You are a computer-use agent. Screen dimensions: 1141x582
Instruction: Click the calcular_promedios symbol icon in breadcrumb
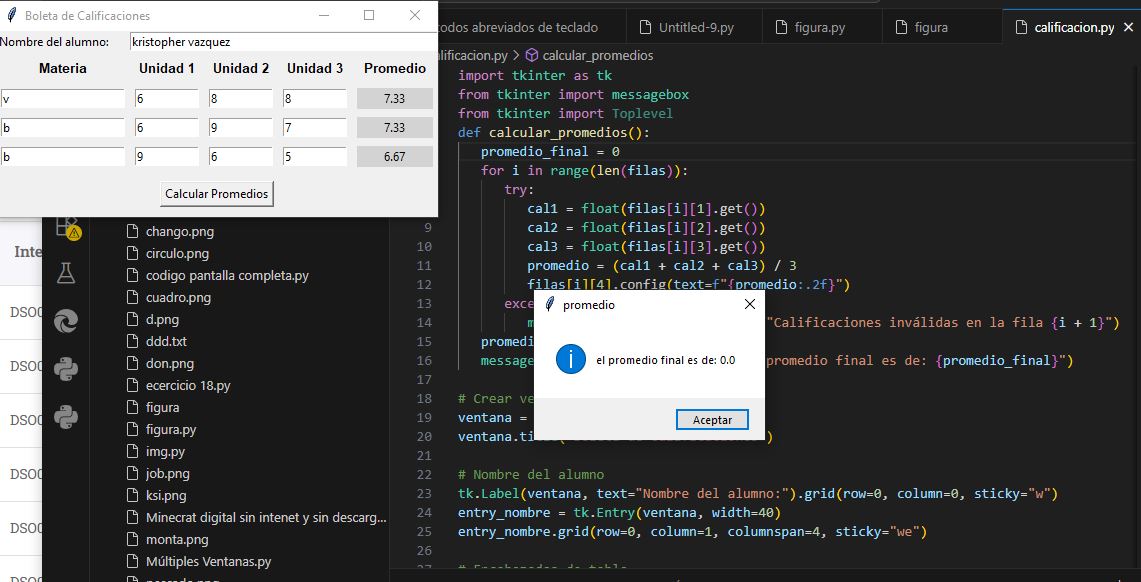coord(532,55)
